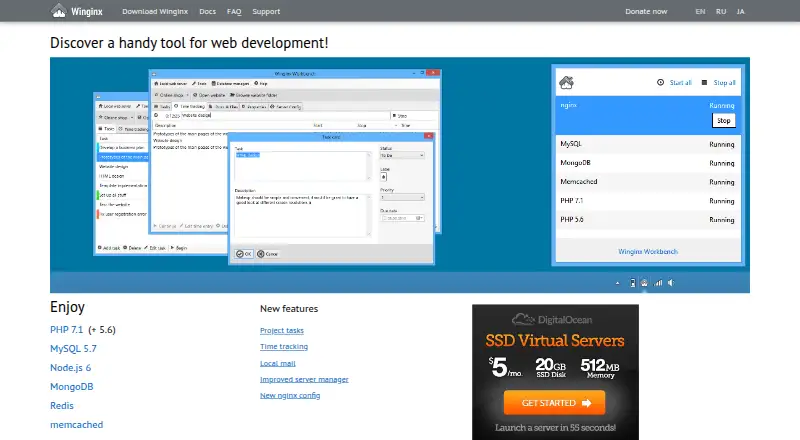Viewport: 800px width, 440px height.
Task: Select the MongoDB row in the server manager
Action: click(647, 163)
